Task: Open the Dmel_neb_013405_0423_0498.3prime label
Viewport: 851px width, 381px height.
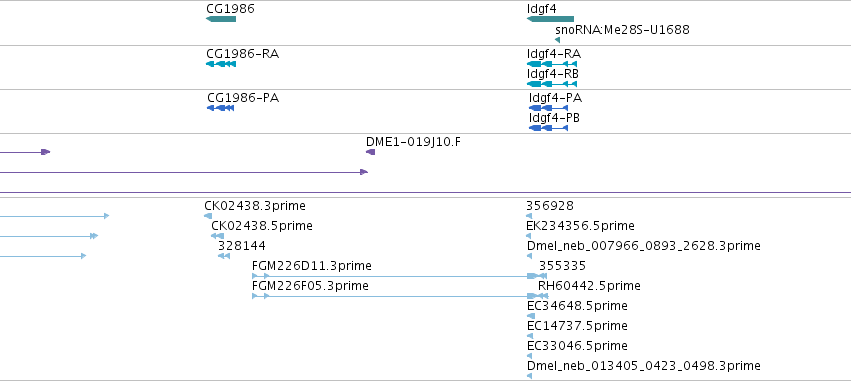Action: tap(644, 366)
